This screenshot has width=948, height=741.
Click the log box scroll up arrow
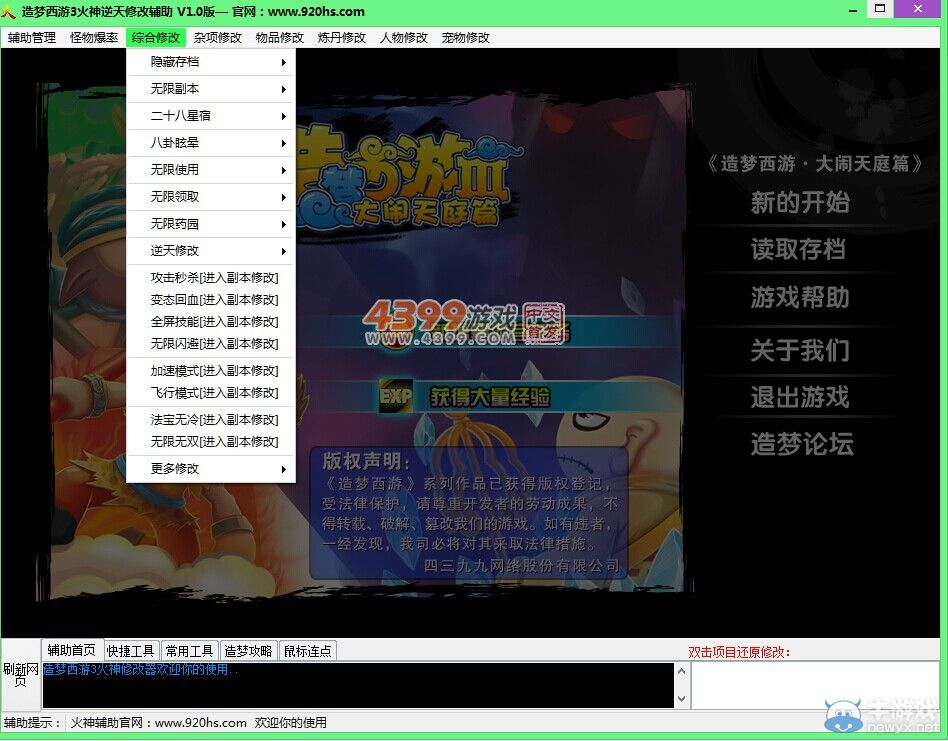point(682,670)
